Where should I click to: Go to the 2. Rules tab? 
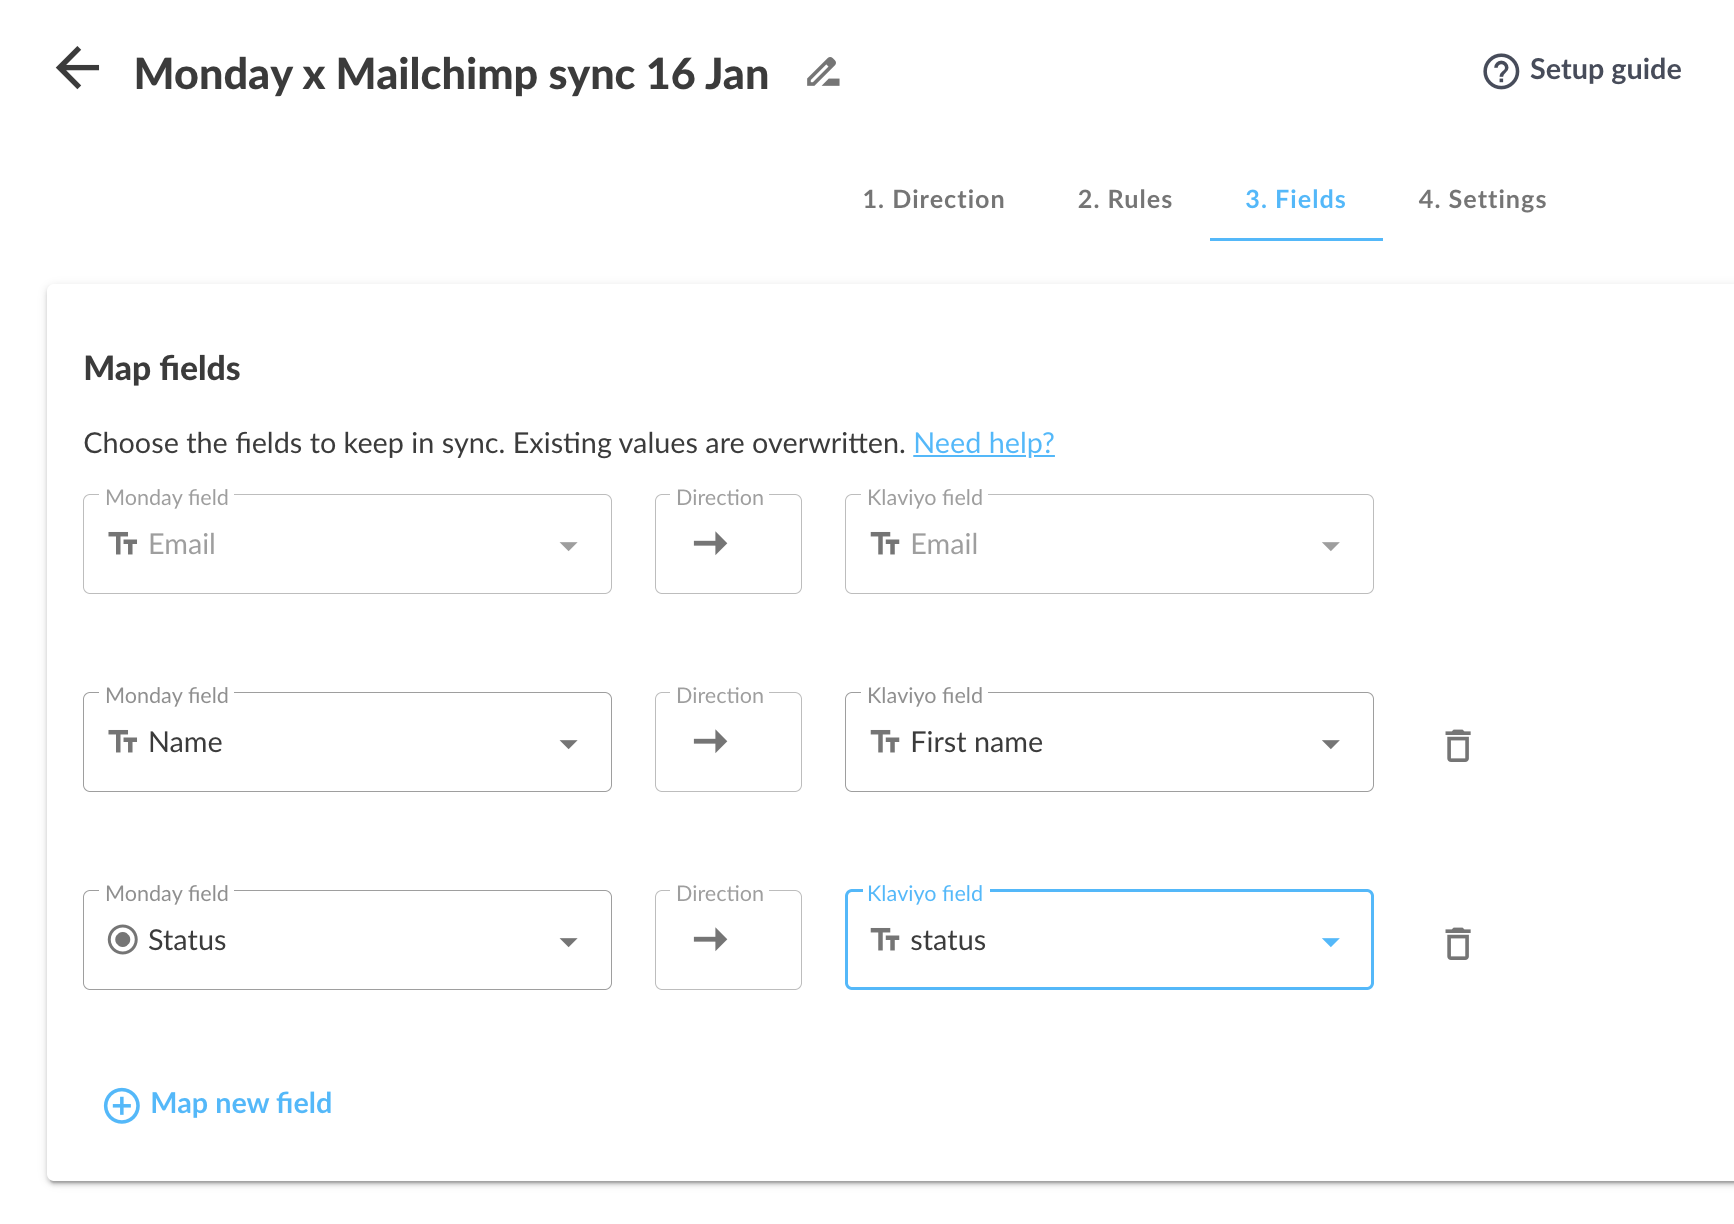(x=1124, y=199)
